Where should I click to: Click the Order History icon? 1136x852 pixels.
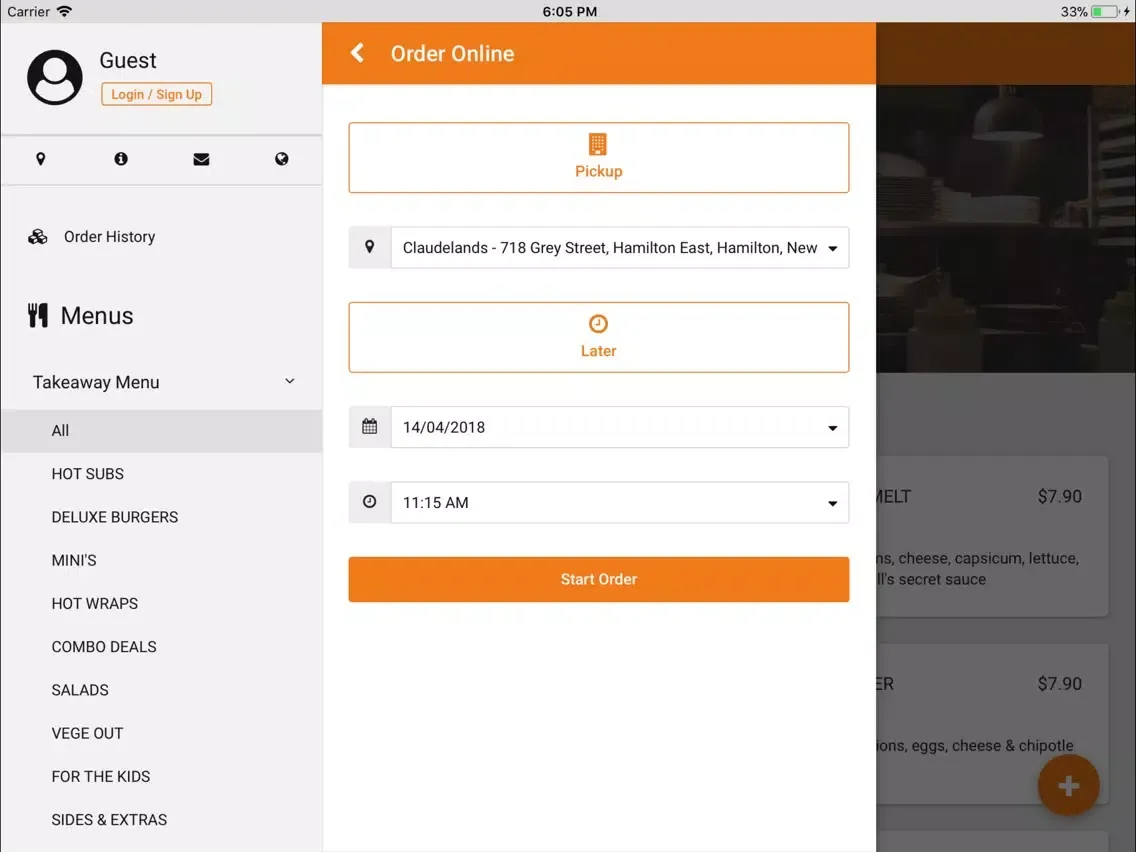pyautogui.click(x=38, y=237)
